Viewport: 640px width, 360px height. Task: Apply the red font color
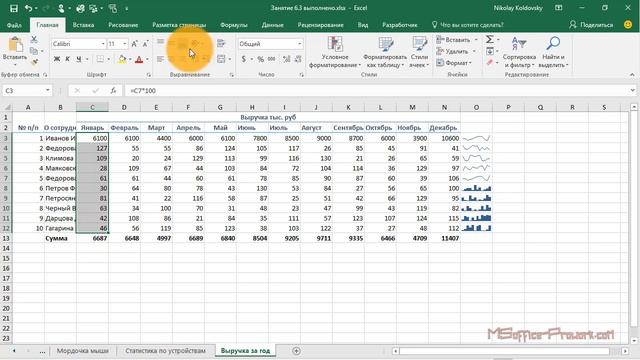[x=139, y=59]
